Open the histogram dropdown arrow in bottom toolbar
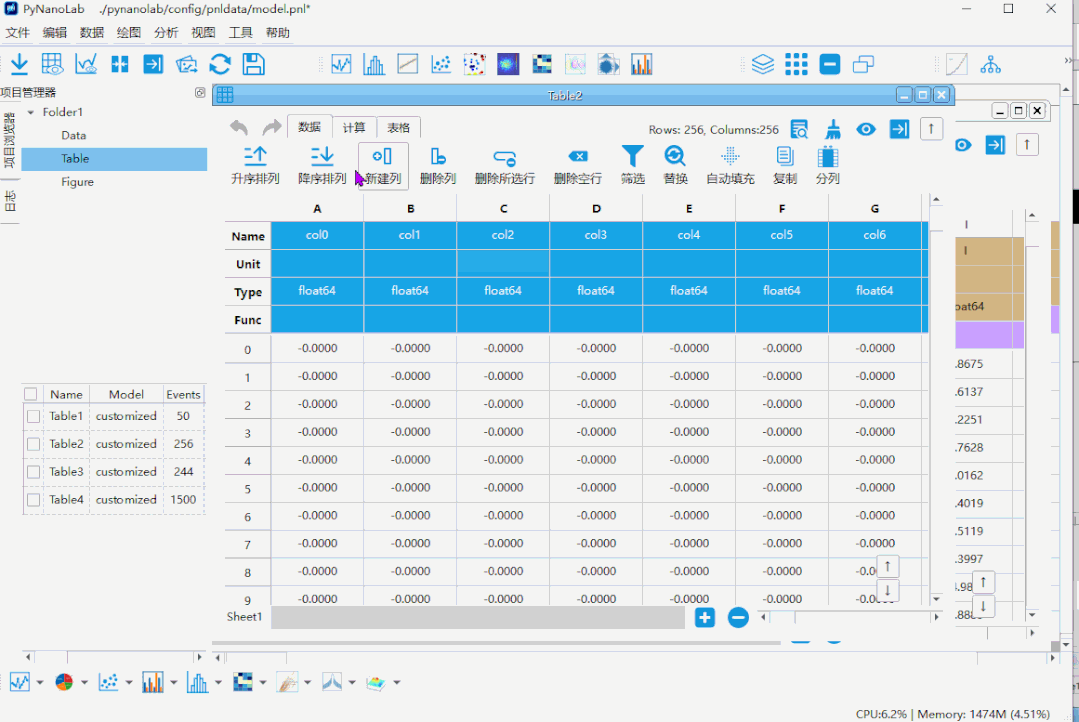Viewport: 1079px width, 722px height. coord(218,683)
